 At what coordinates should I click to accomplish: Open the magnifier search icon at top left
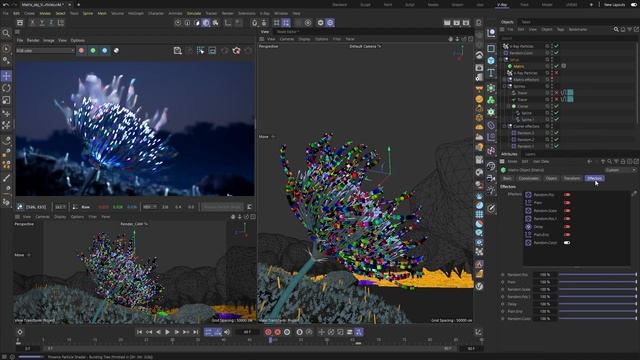(x=6, y=33)
